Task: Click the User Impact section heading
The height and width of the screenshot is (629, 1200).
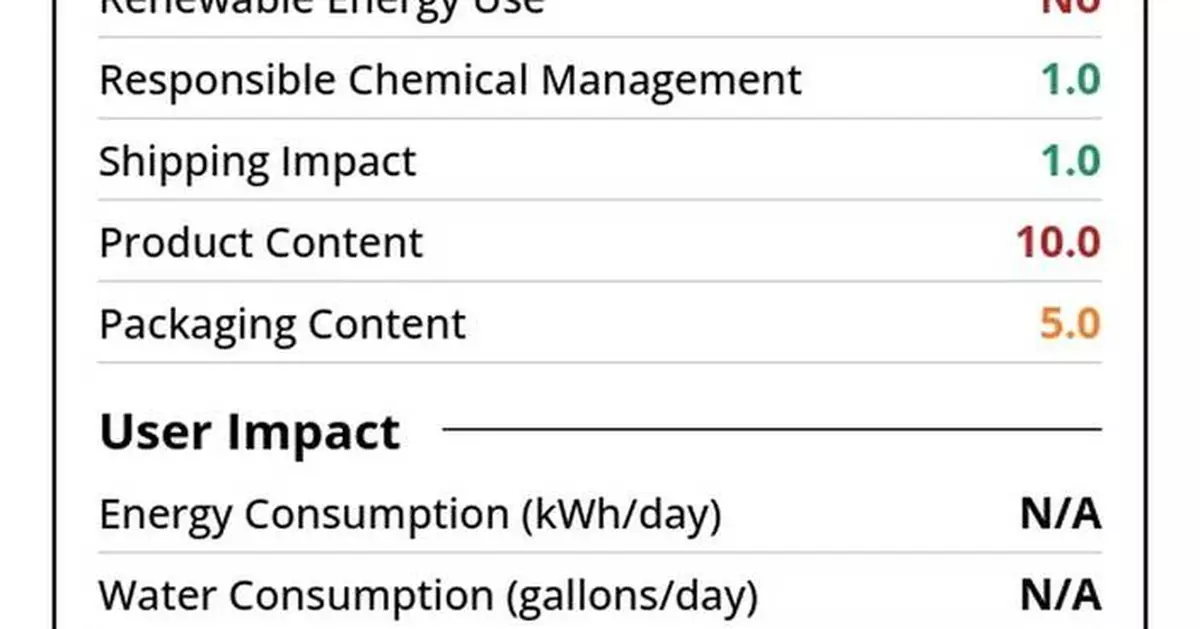Action: 249,432
